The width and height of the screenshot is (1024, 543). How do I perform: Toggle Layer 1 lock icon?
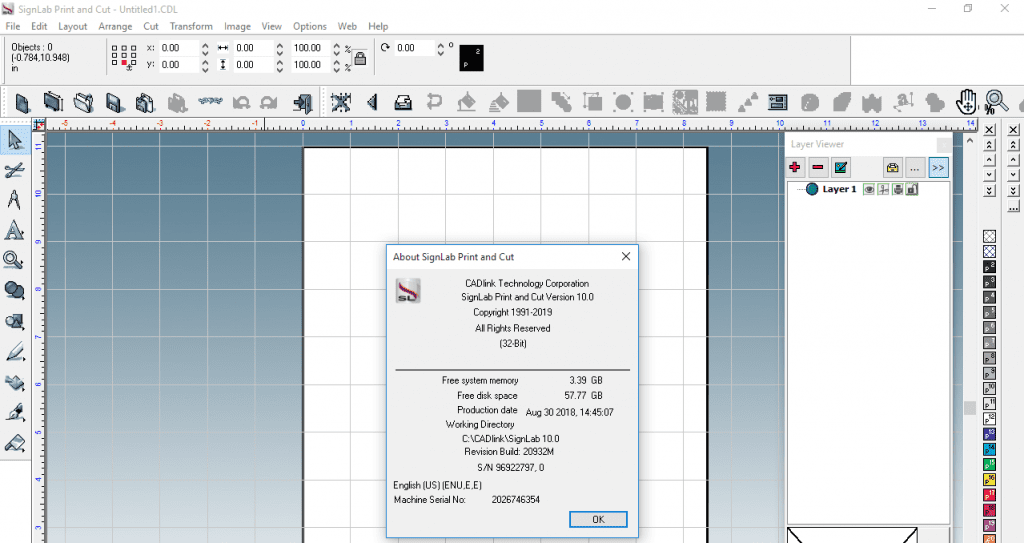[911, 189]
